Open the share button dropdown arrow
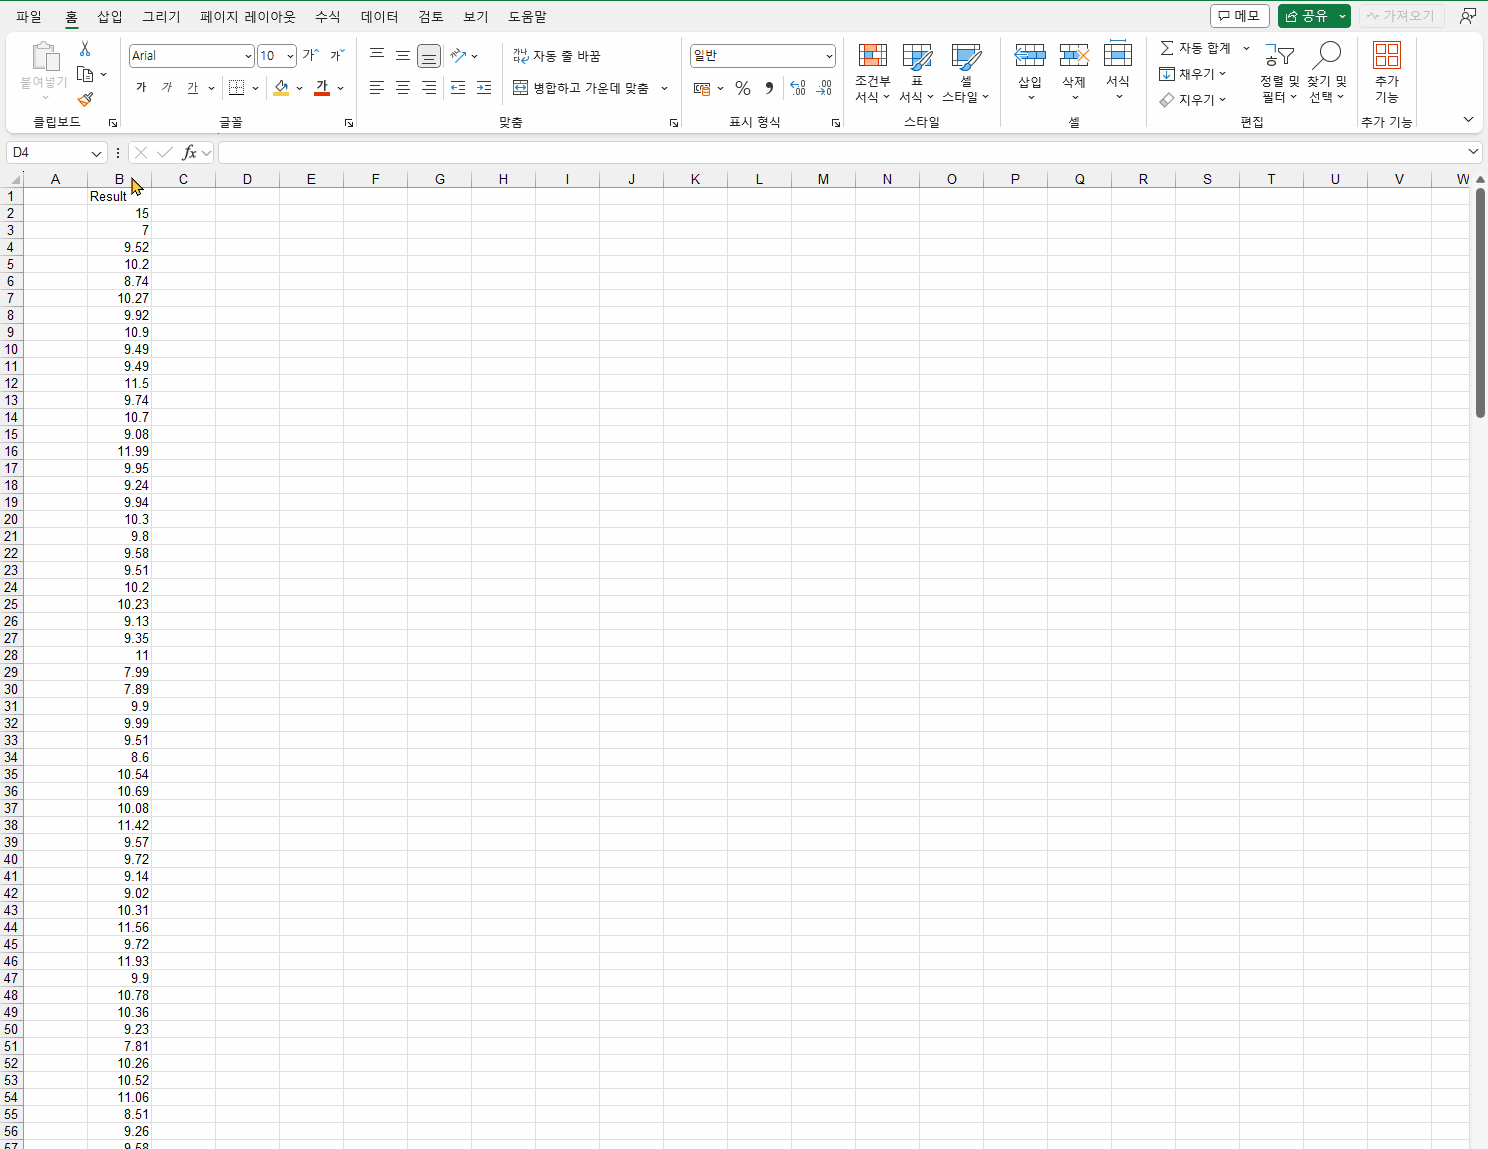Viewport: 1488px width, 1149px height. tap(1343, 16)
